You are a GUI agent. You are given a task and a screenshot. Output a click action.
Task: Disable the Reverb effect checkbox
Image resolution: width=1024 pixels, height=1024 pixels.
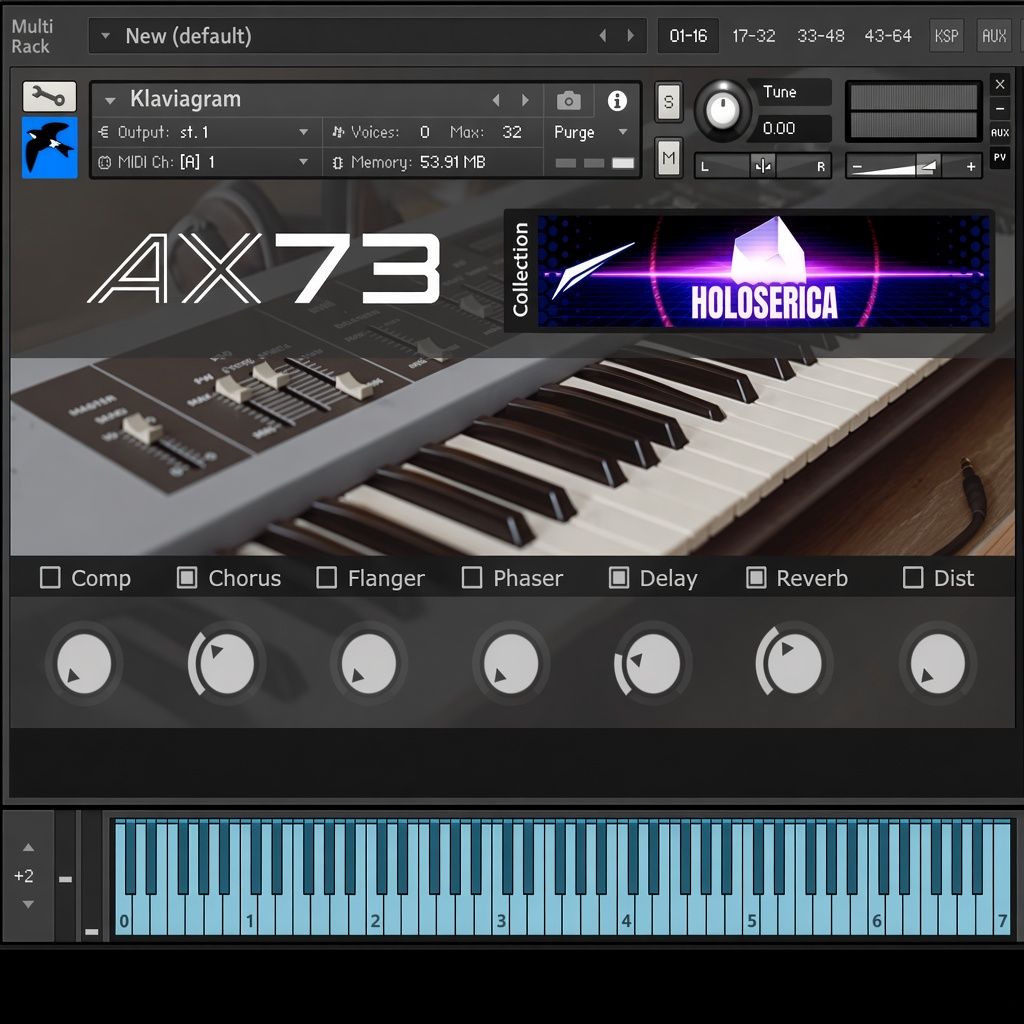point(756,578)
